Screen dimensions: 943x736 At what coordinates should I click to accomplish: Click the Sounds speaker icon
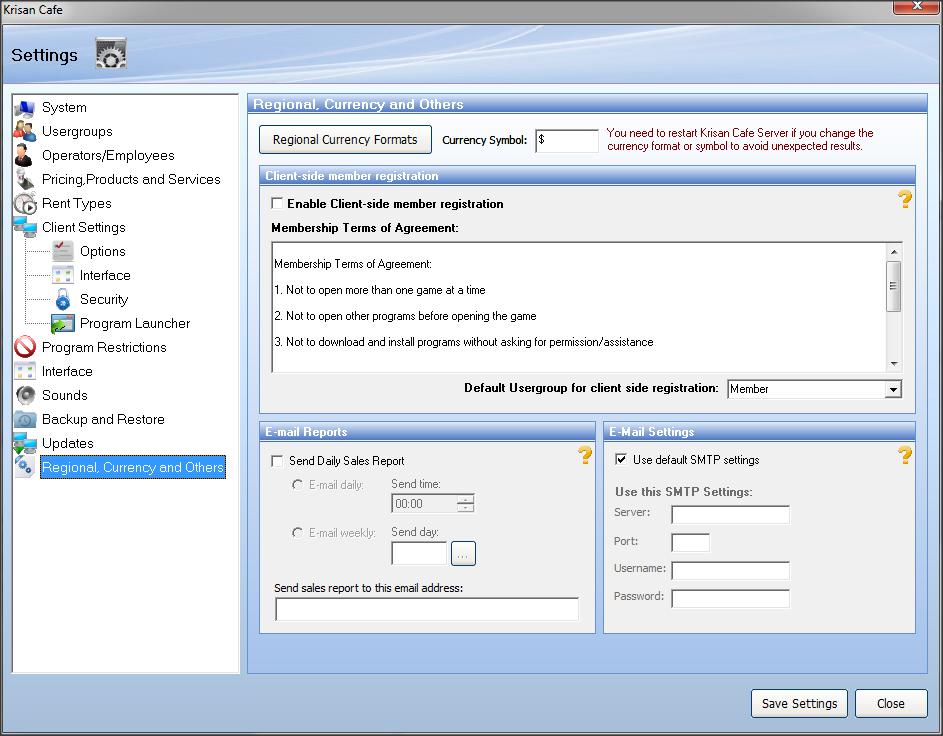(25, 395)
